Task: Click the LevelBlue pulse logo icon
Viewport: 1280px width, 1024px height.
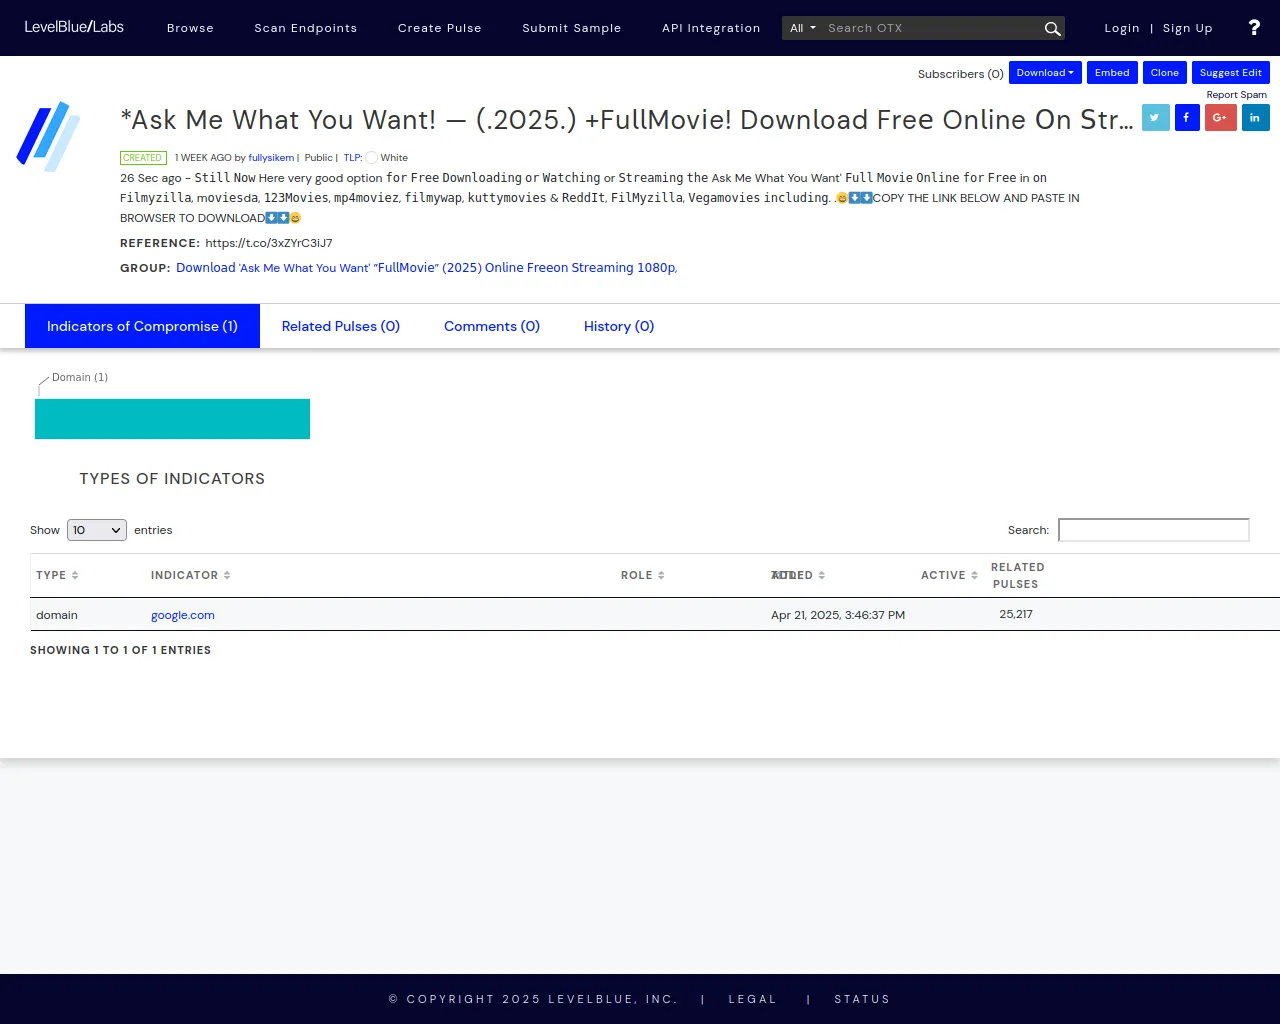Action: (x=48, y=136)
